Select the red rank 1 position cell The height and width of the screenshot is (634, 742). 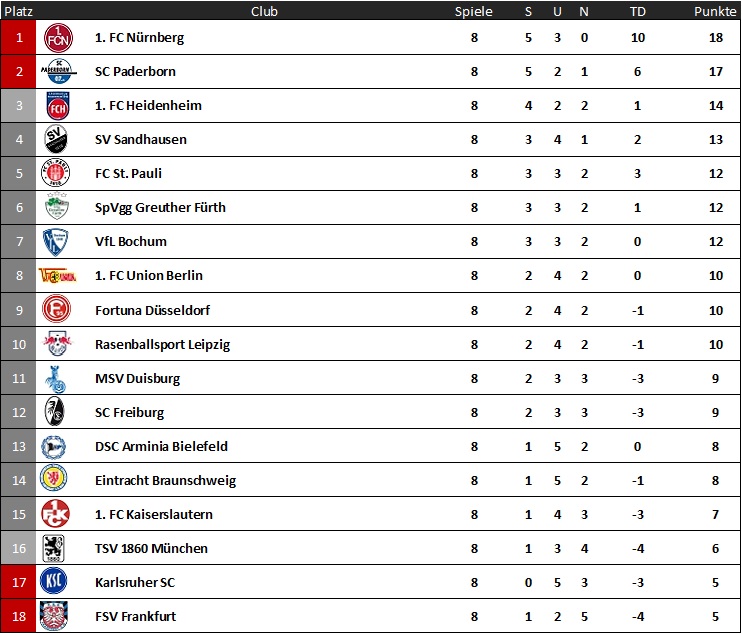tap(18, 37)
